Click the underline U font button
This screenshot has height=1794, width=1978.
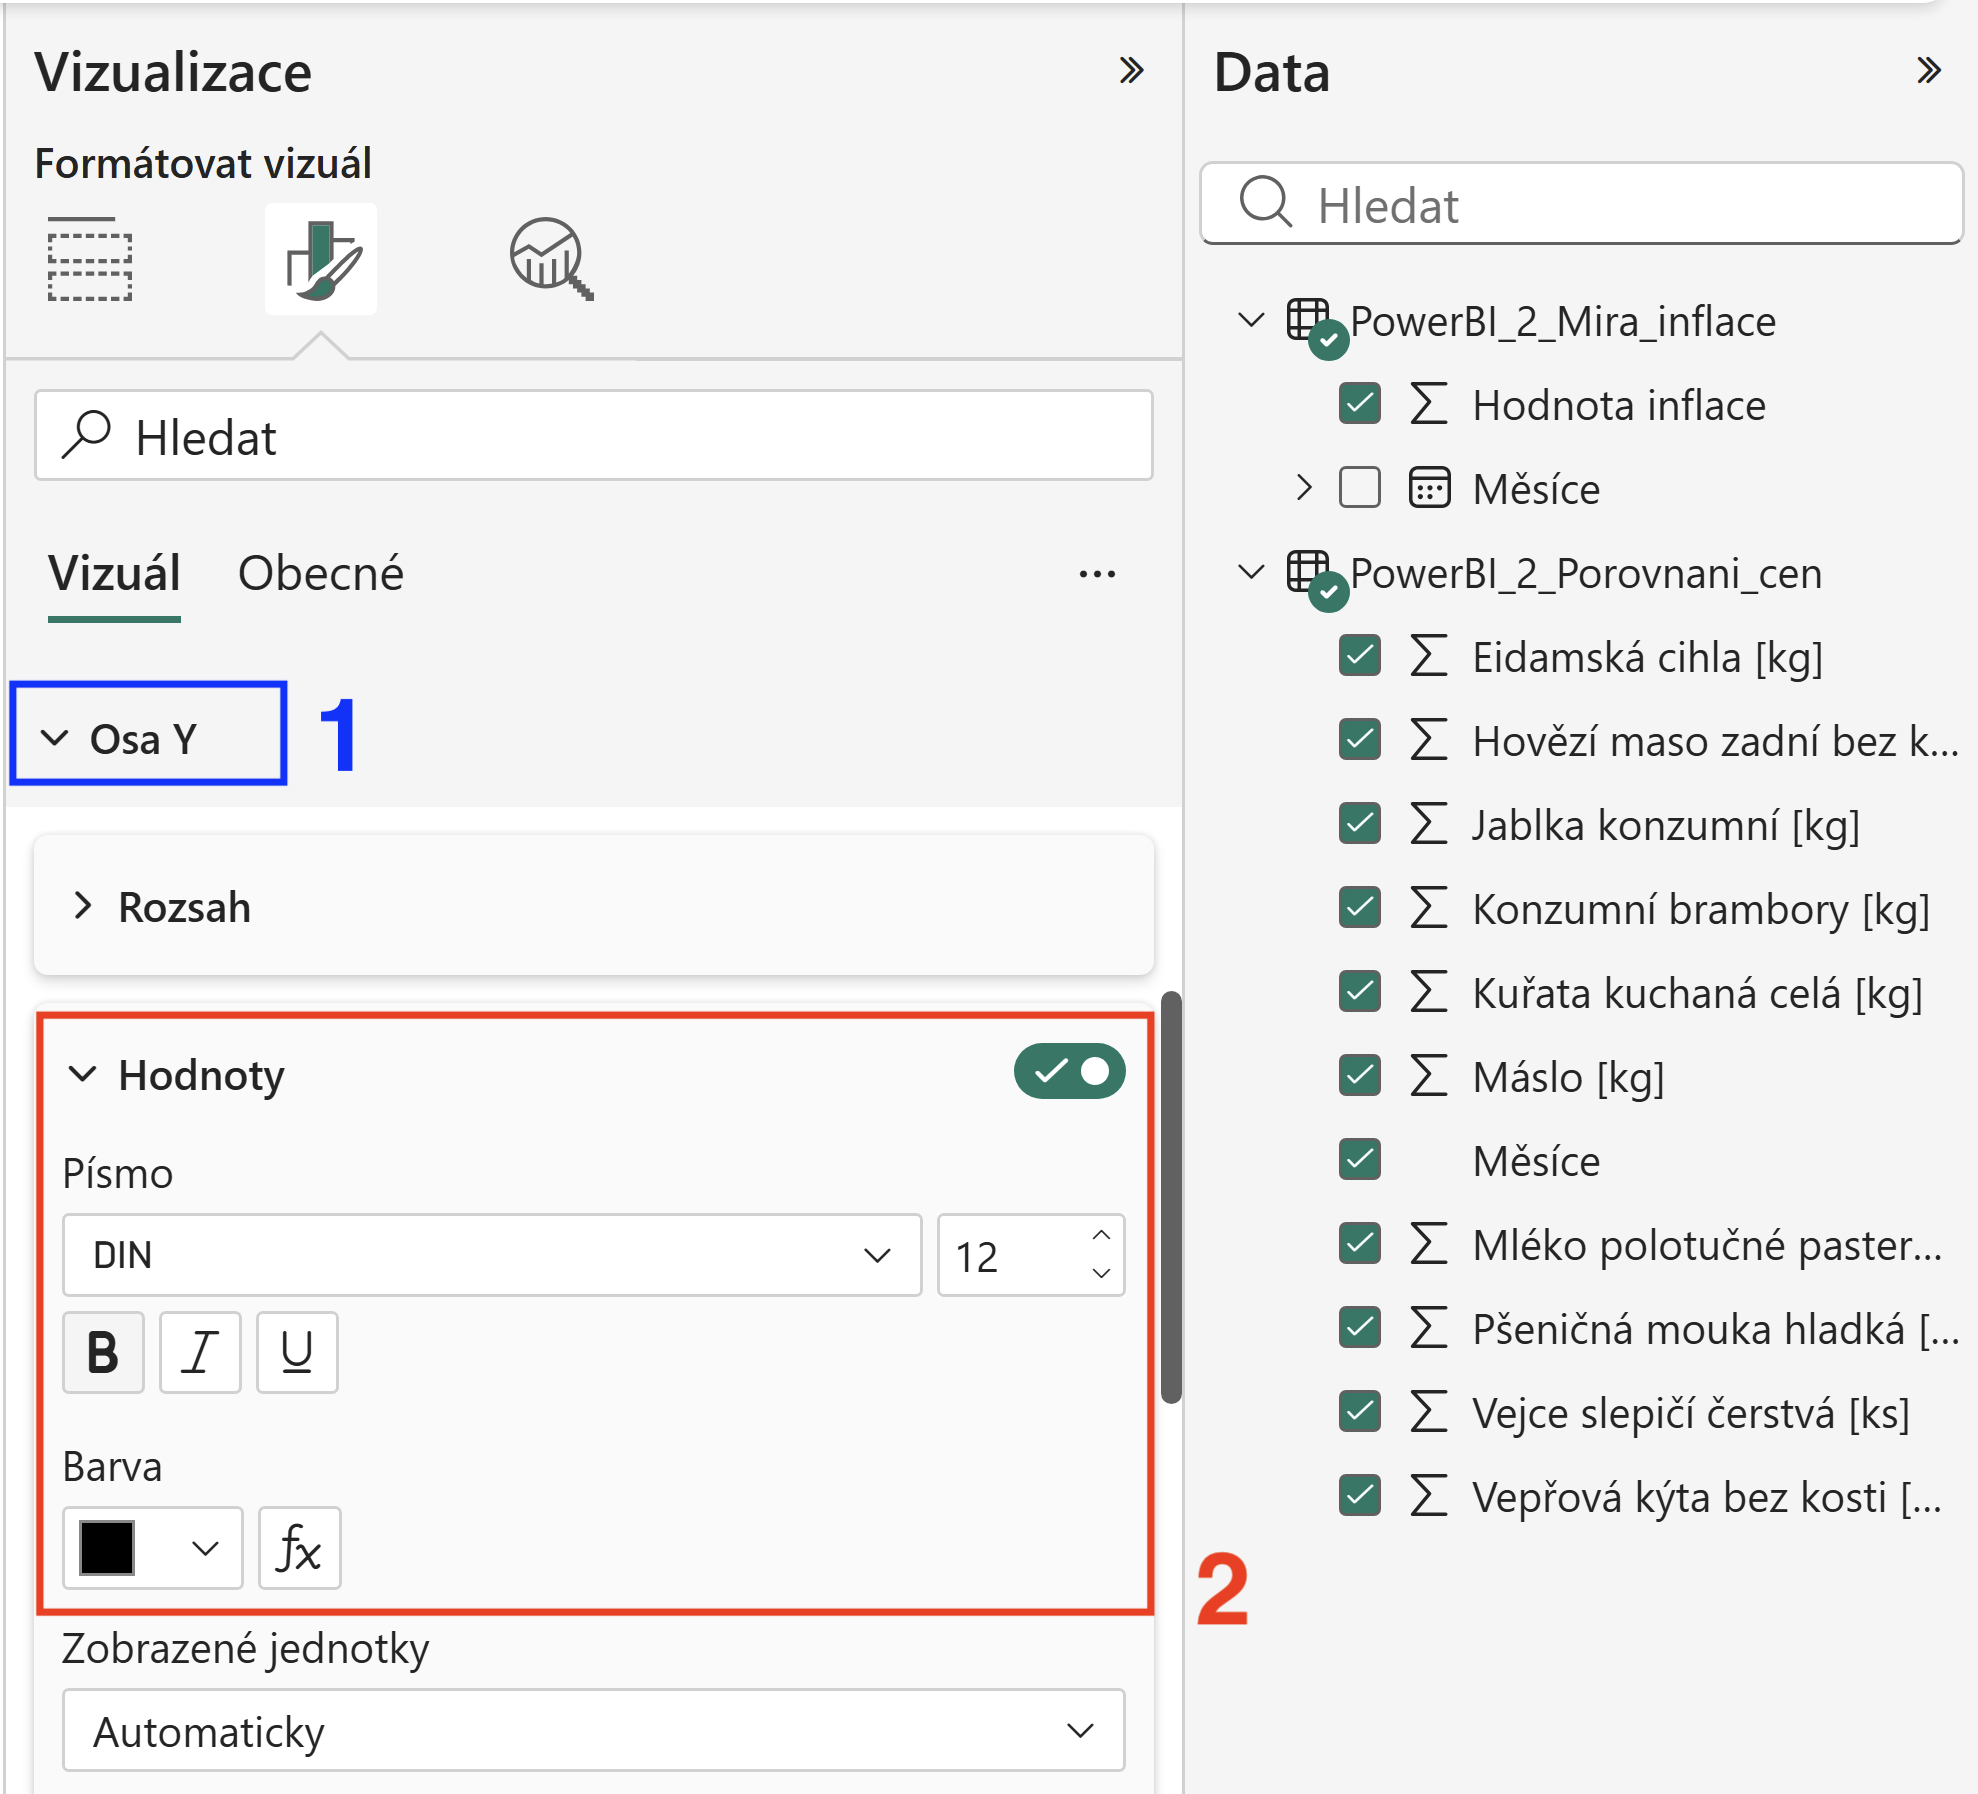click(x=297, y=1352)
